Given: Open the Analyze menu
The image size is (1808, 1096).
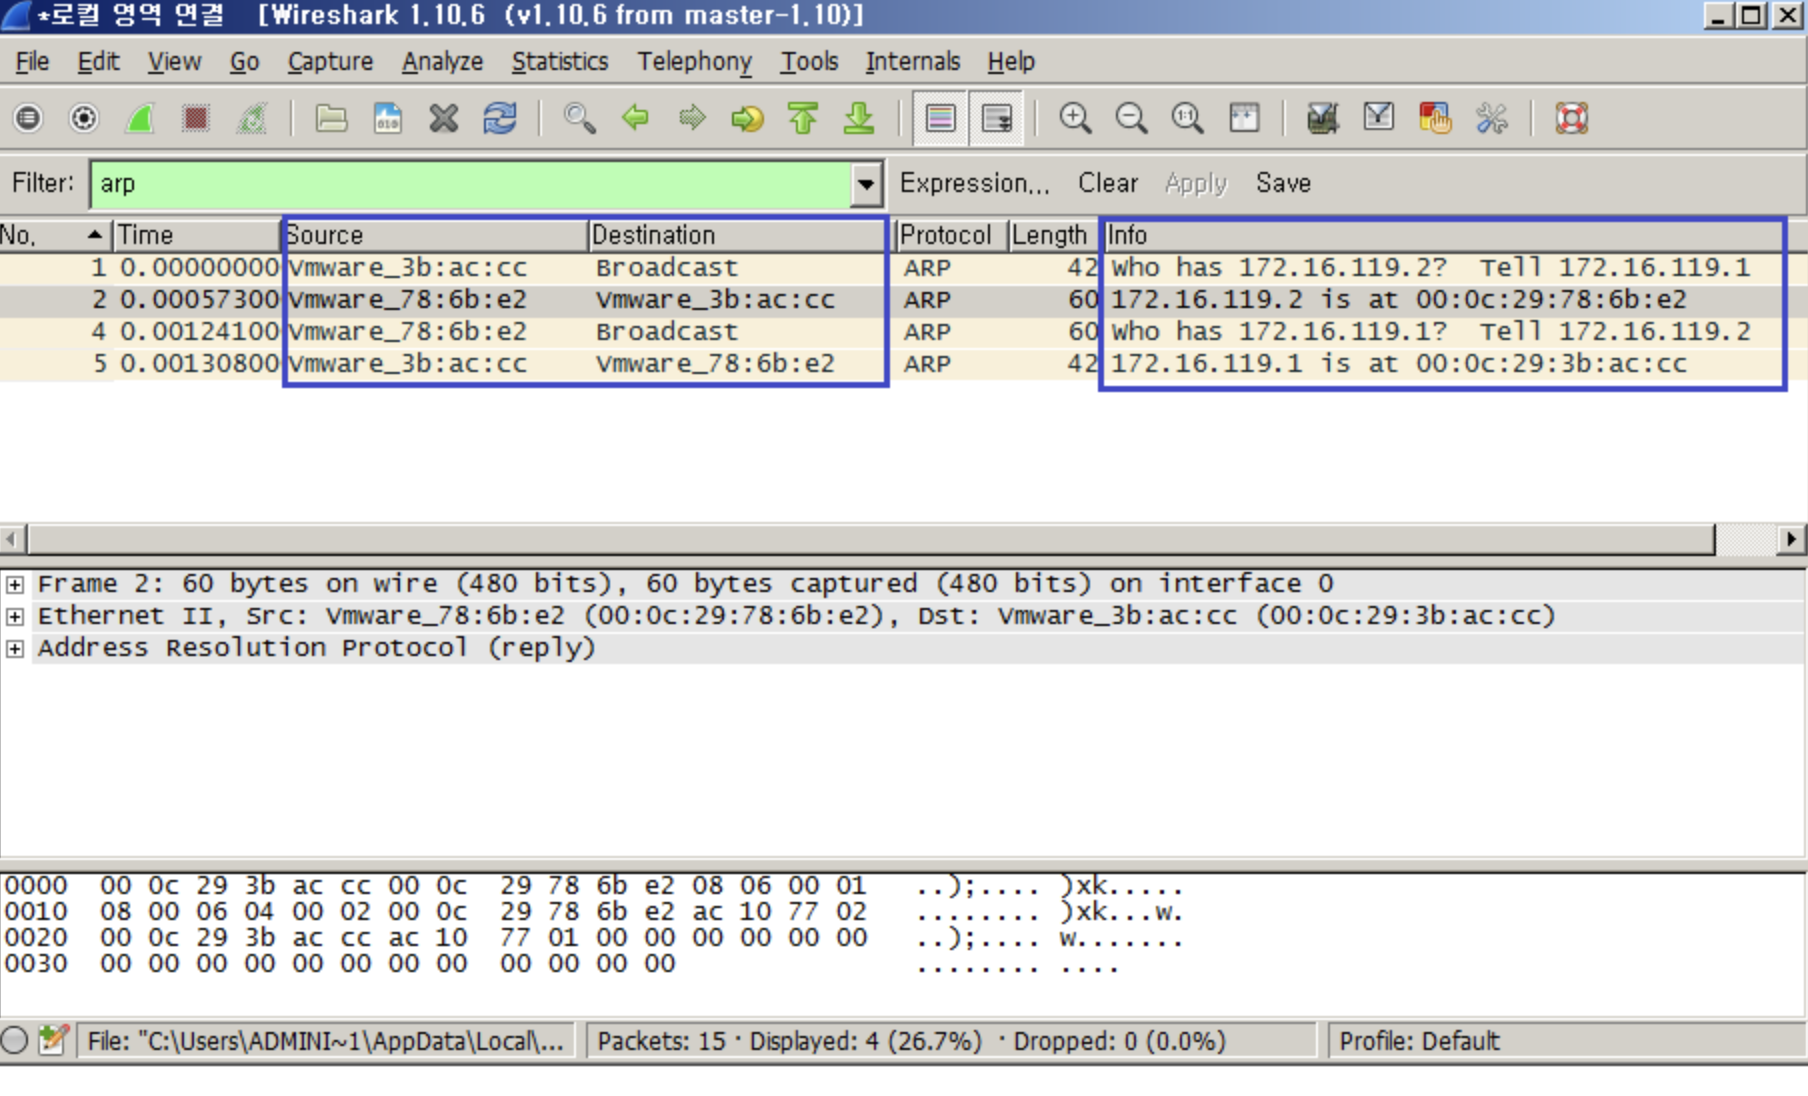Looking at the screenshot, I should coord(442,62).
